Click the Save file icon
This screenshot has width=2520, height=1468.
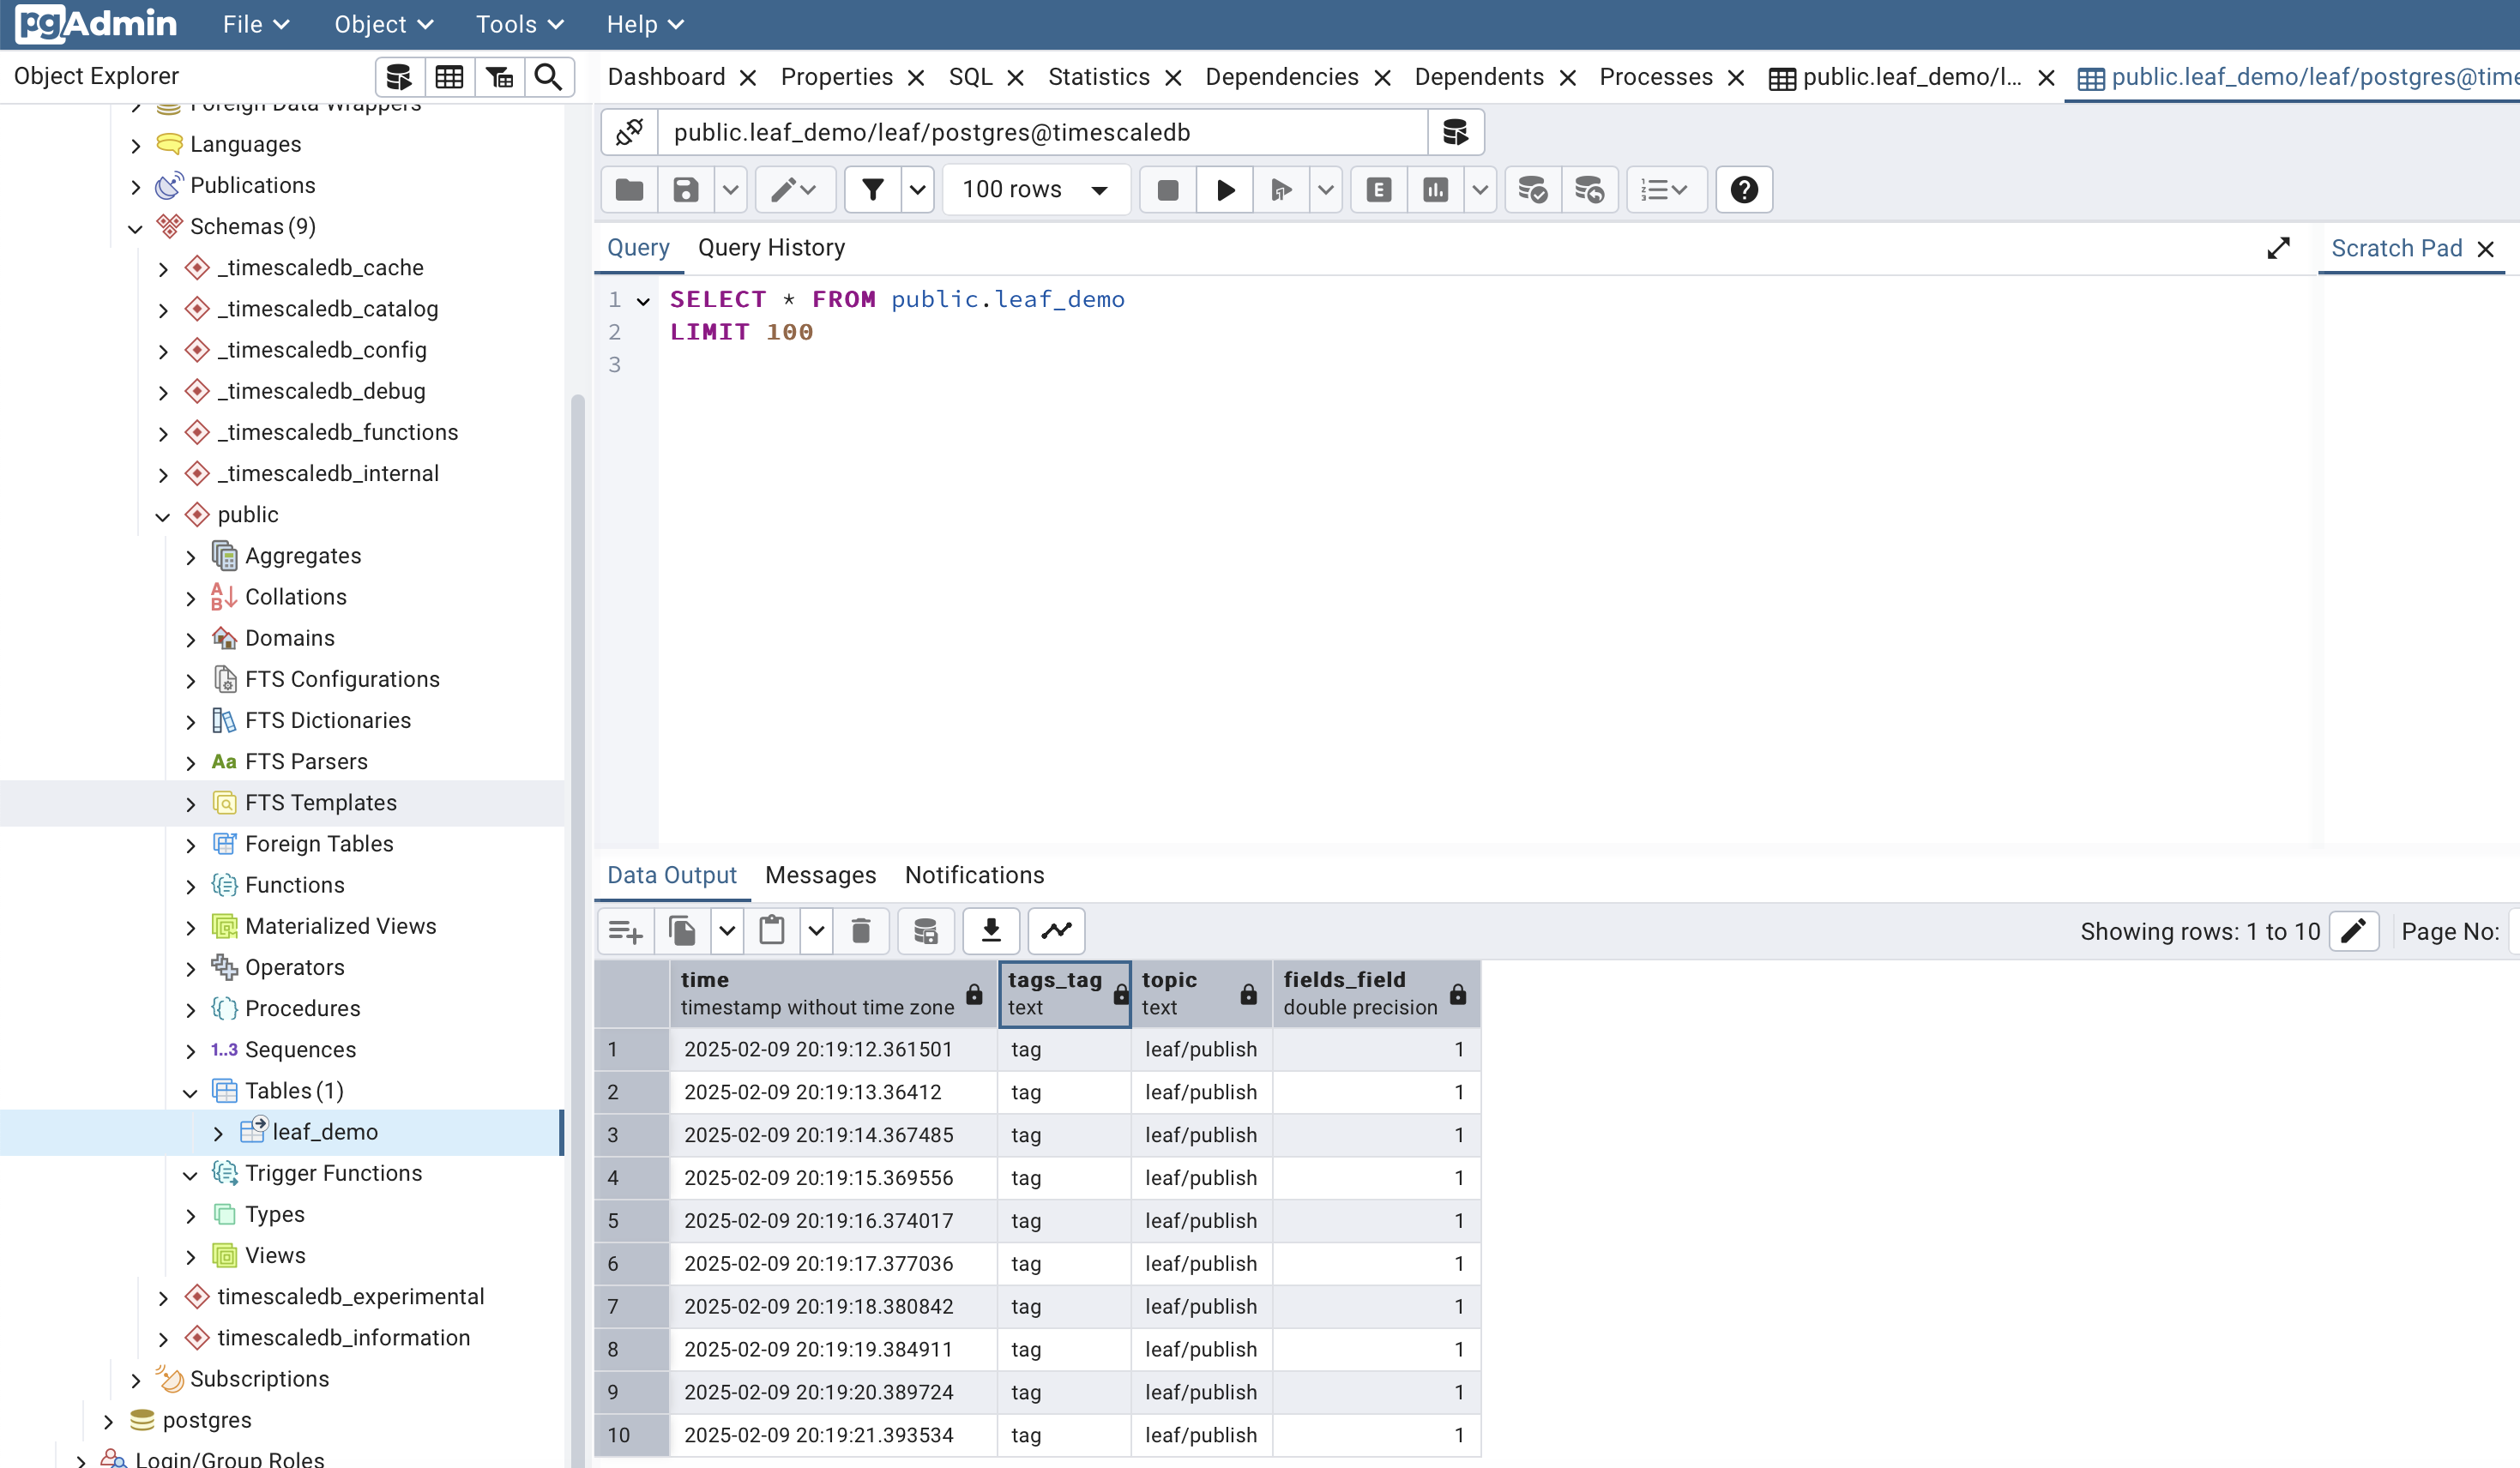coord(685,190)
